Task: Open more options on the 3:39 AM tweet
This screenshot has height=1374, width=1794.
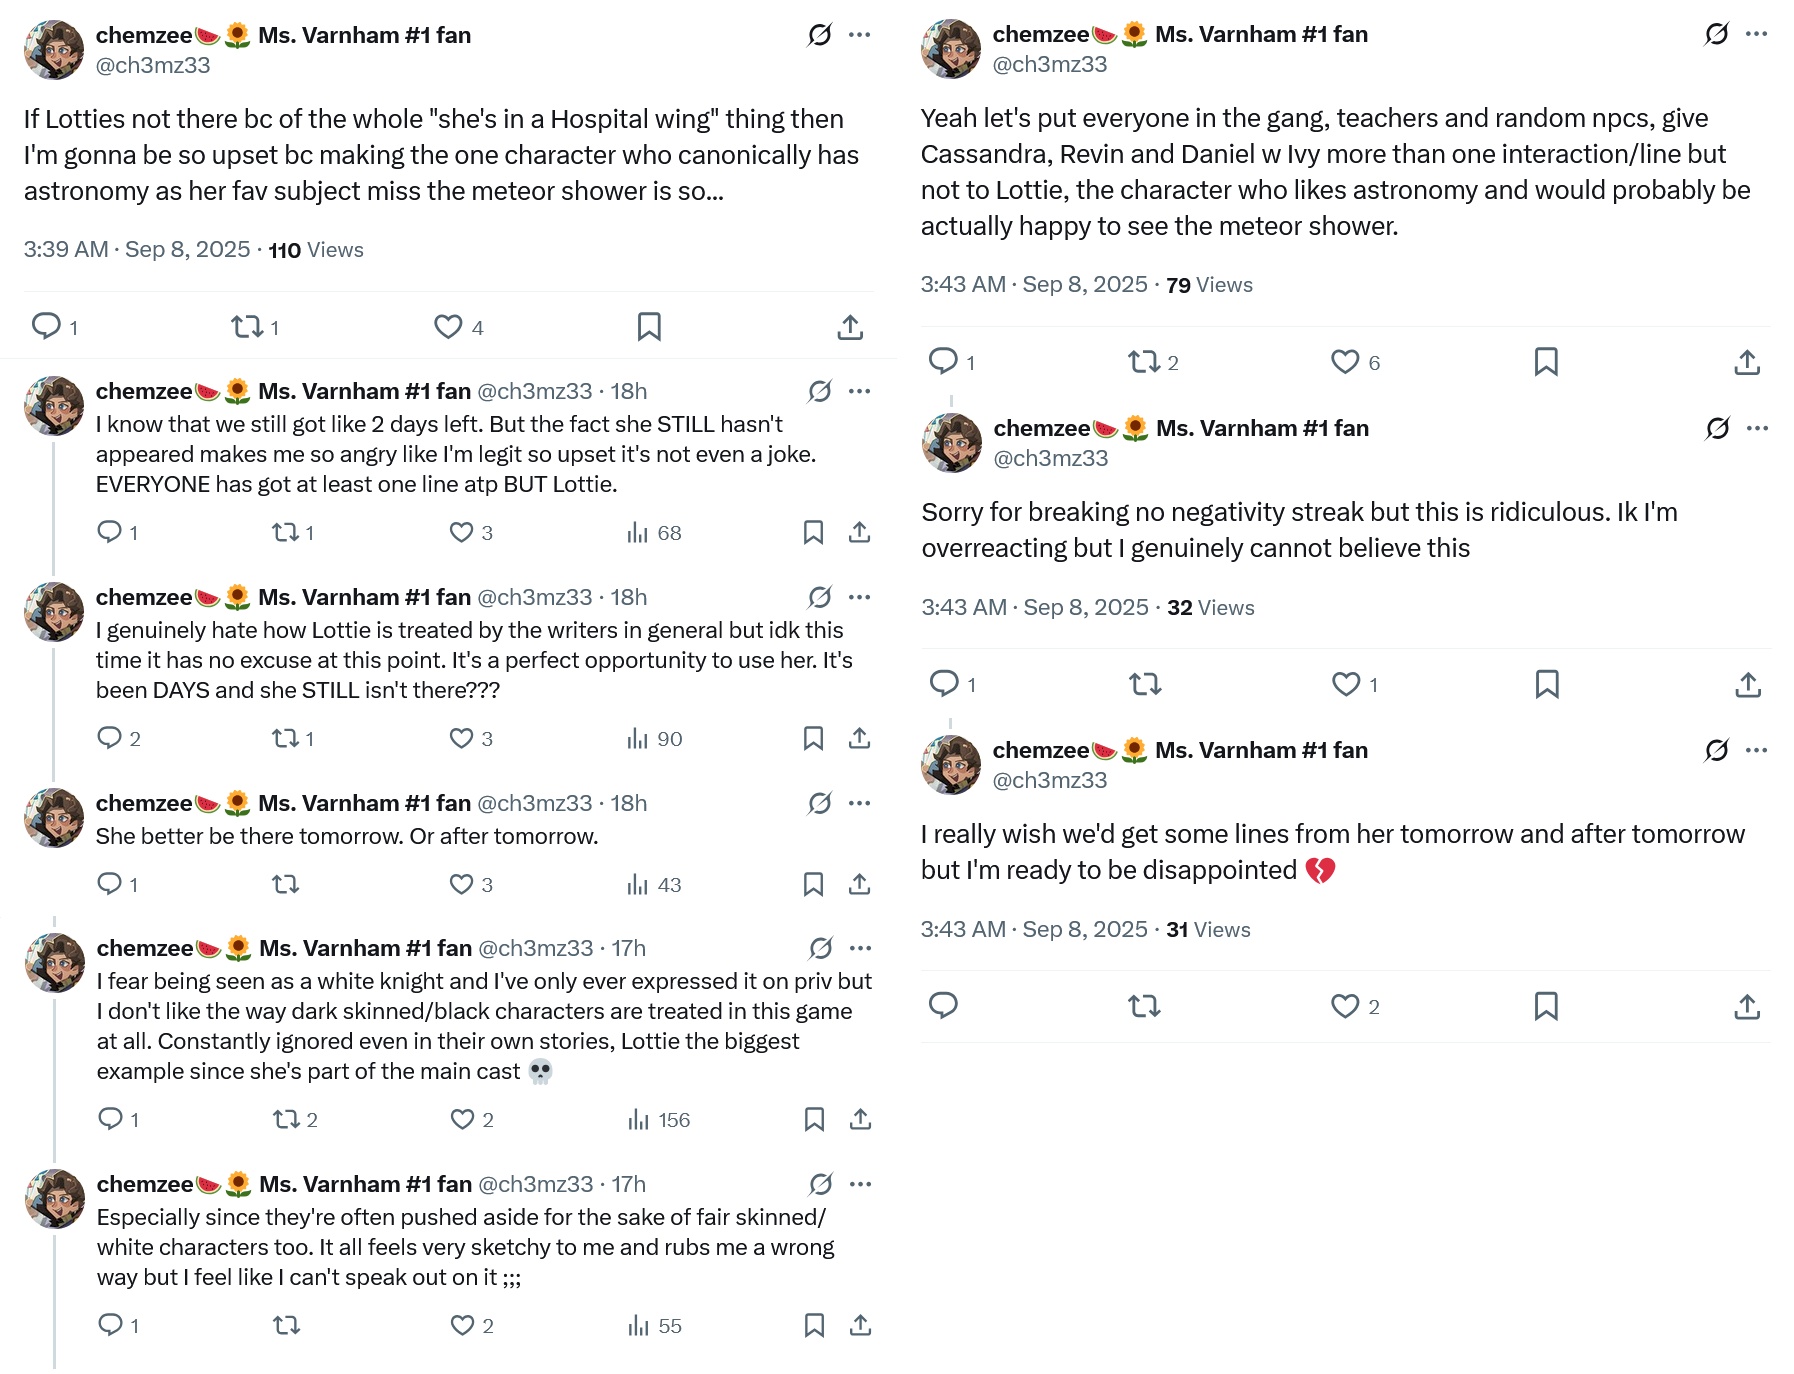Action: [859, 35]
